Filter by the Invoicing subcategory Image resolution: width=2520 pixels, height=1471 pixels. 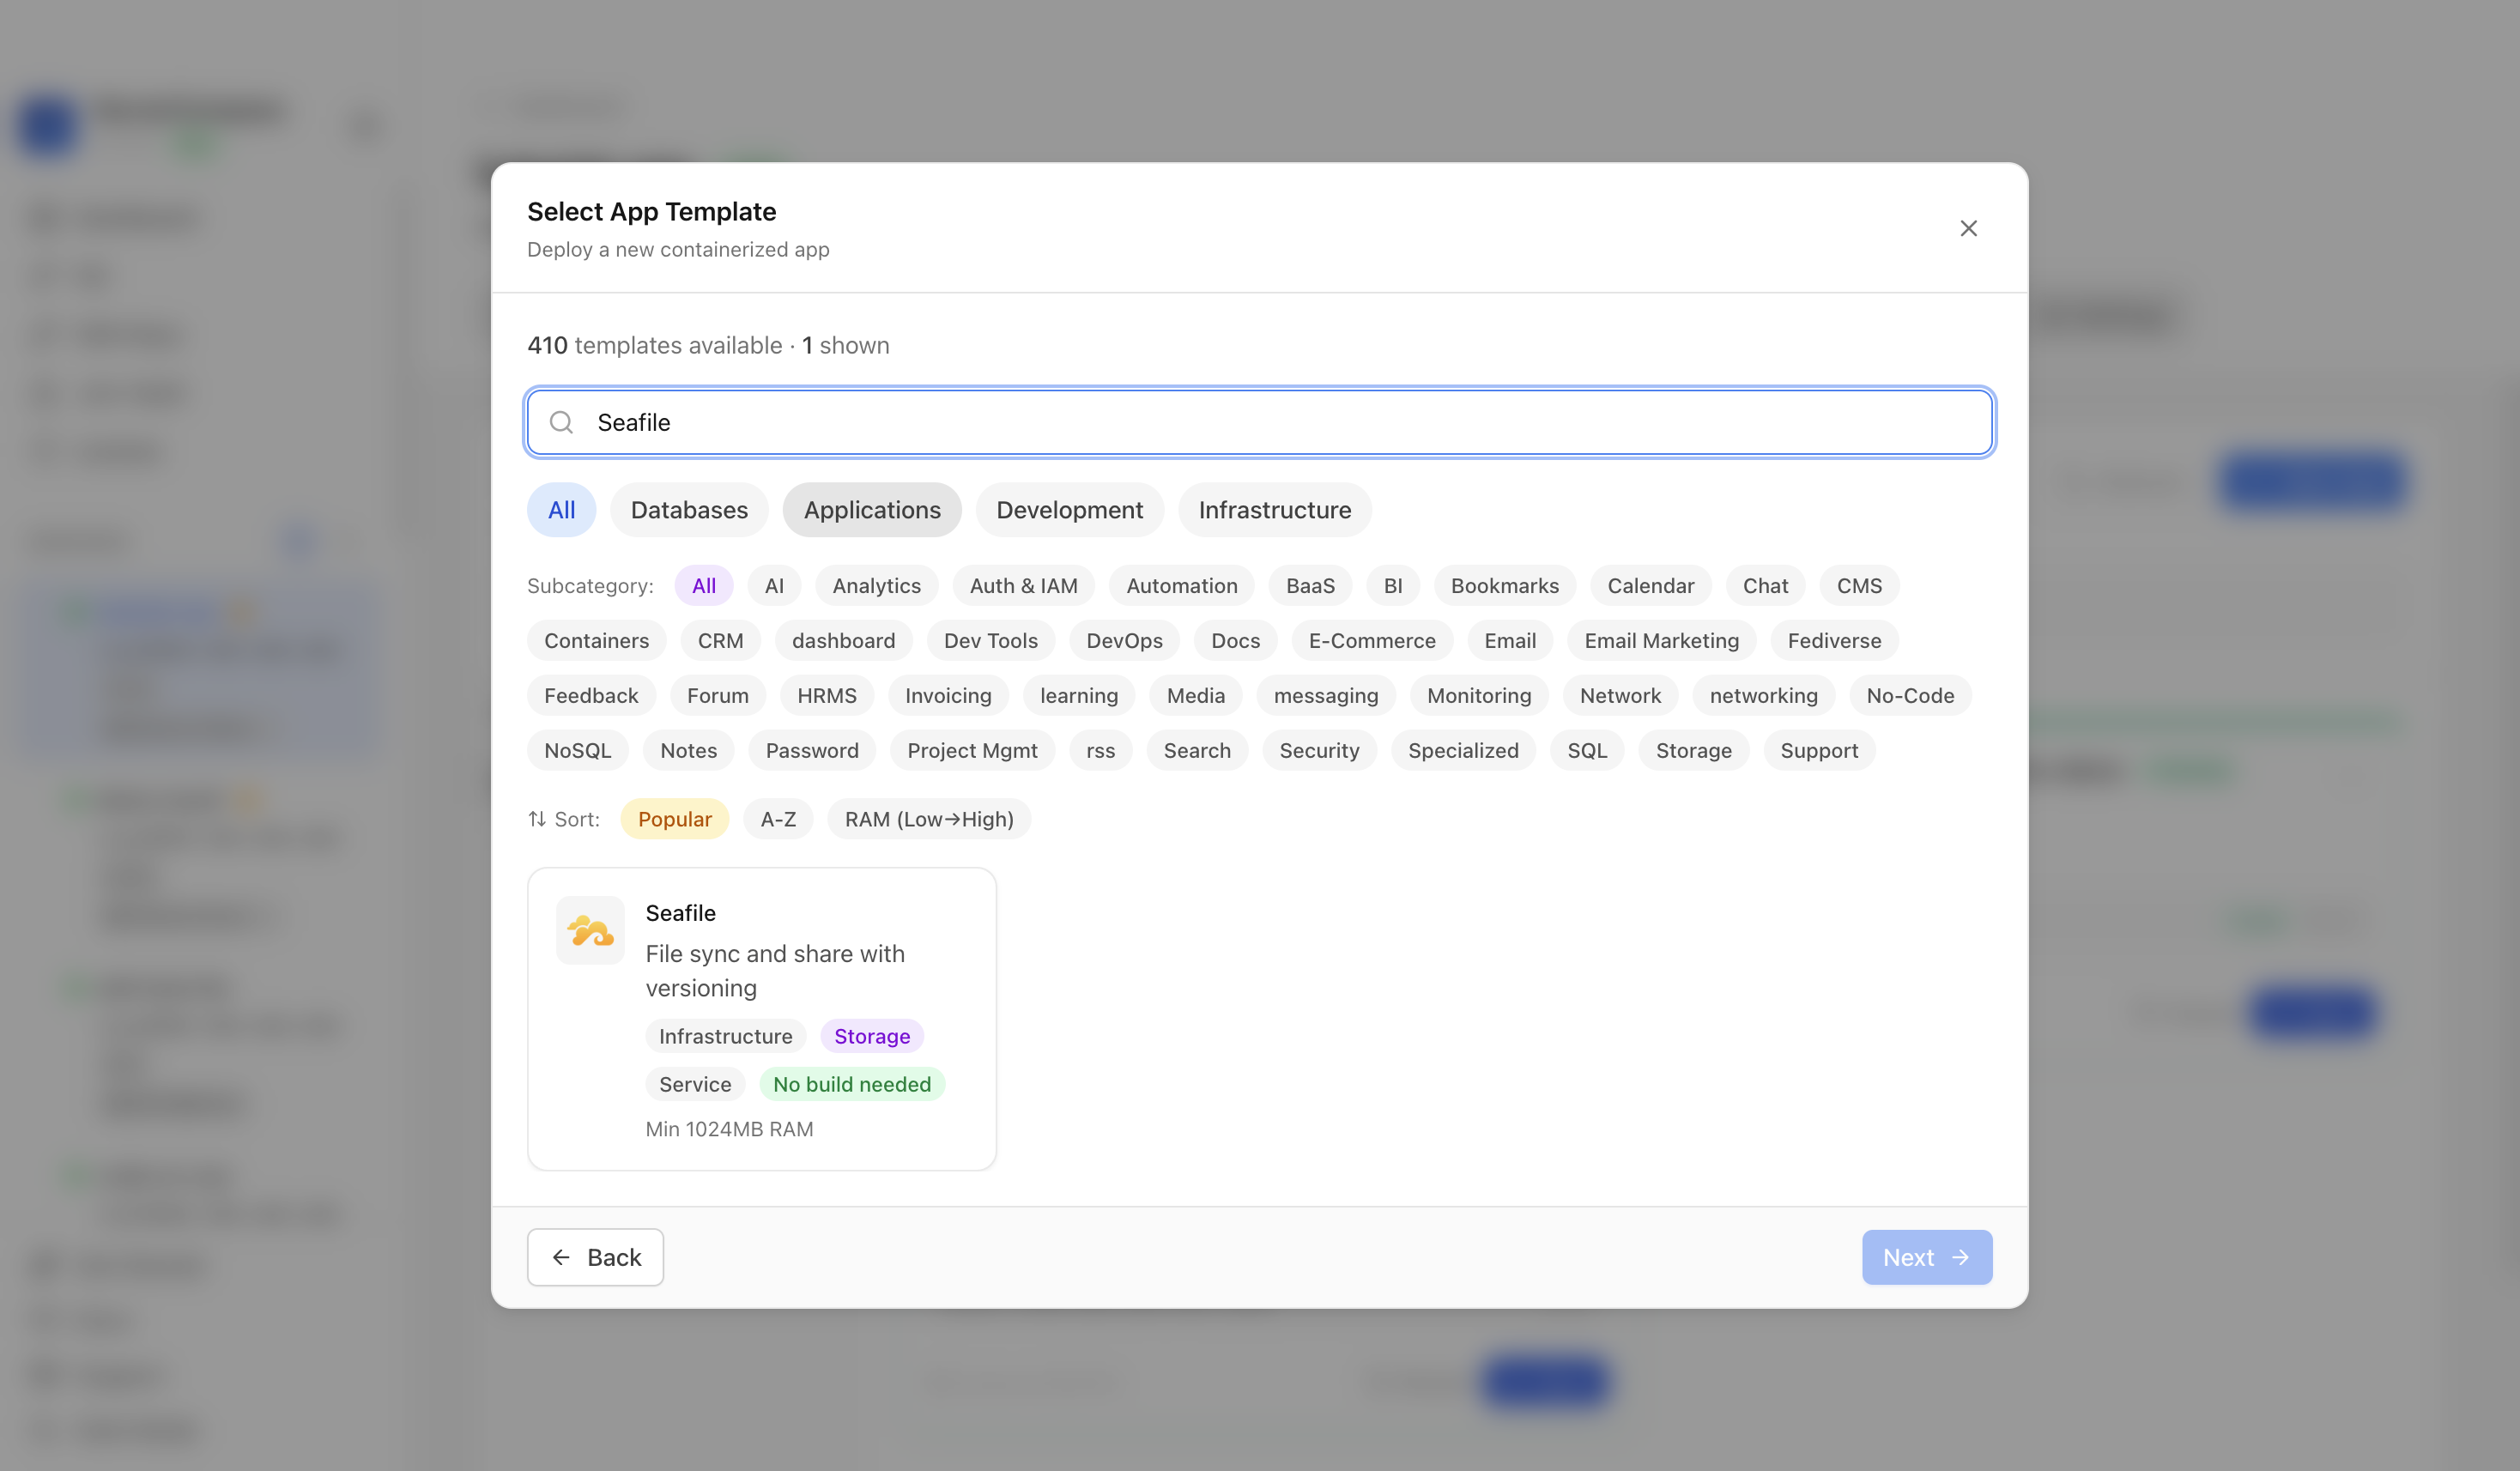tap(948, 696)
